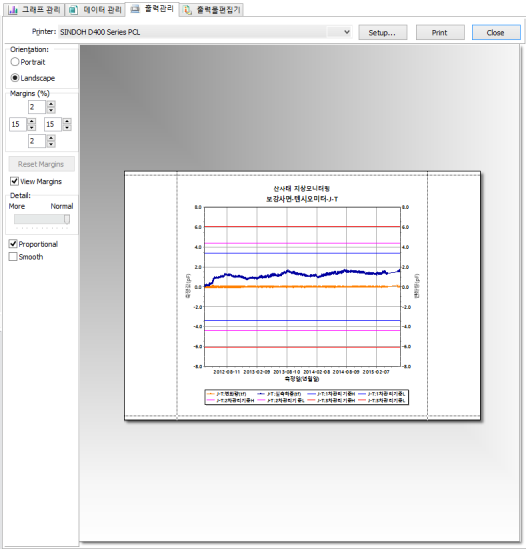This screenshot has height=549, width=526.
Task: Toggle the View Margins checkbox
Action: [36, 181]
